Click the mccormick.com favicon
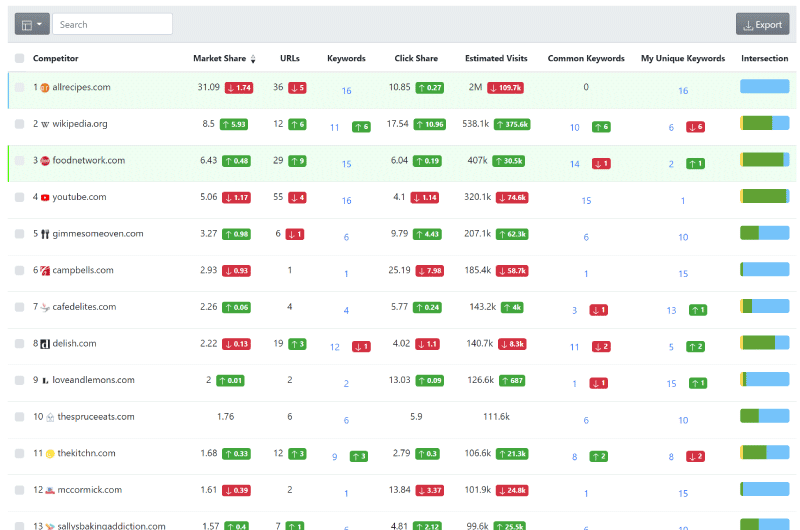Screen dimensions: 800x530 coord(50,490)
